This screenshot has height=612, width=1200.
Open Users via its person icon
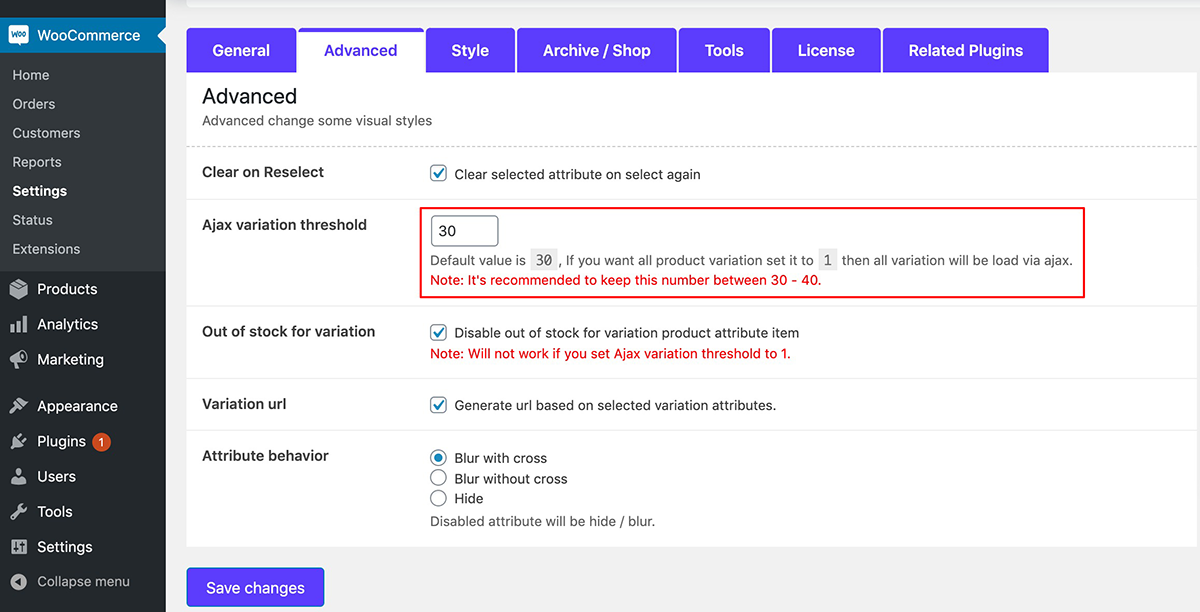click(18, 476)
